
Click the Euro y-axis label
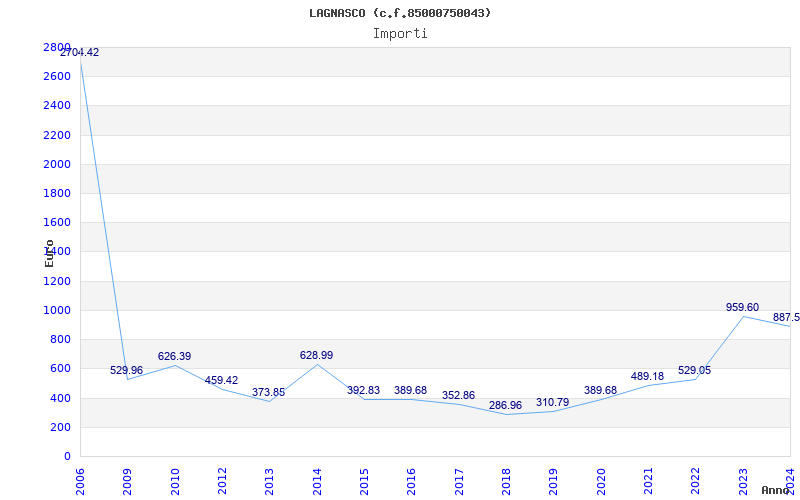click(49, 253)
